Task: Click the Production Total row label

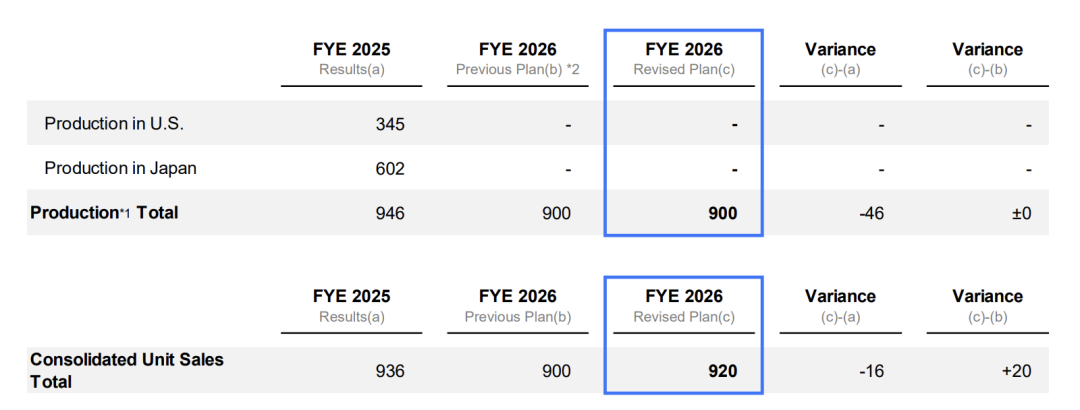Action: [x=104, y=212]
